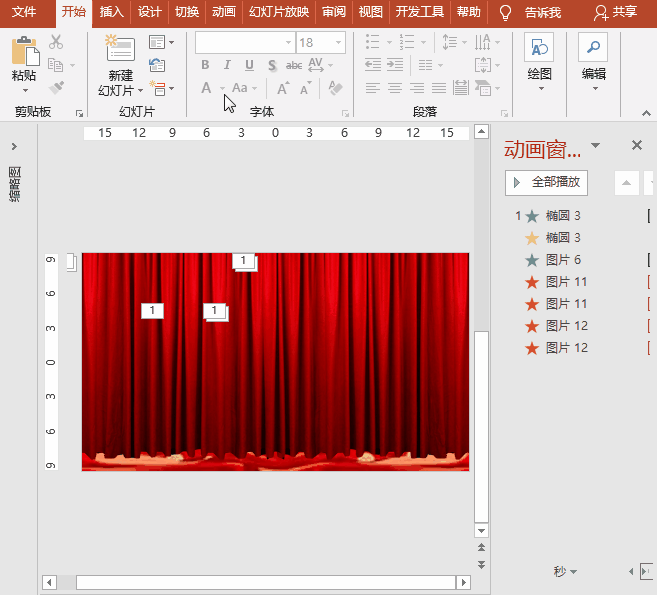
Task: Click the Share (共享) button
Action: click(x=616, y=12)
